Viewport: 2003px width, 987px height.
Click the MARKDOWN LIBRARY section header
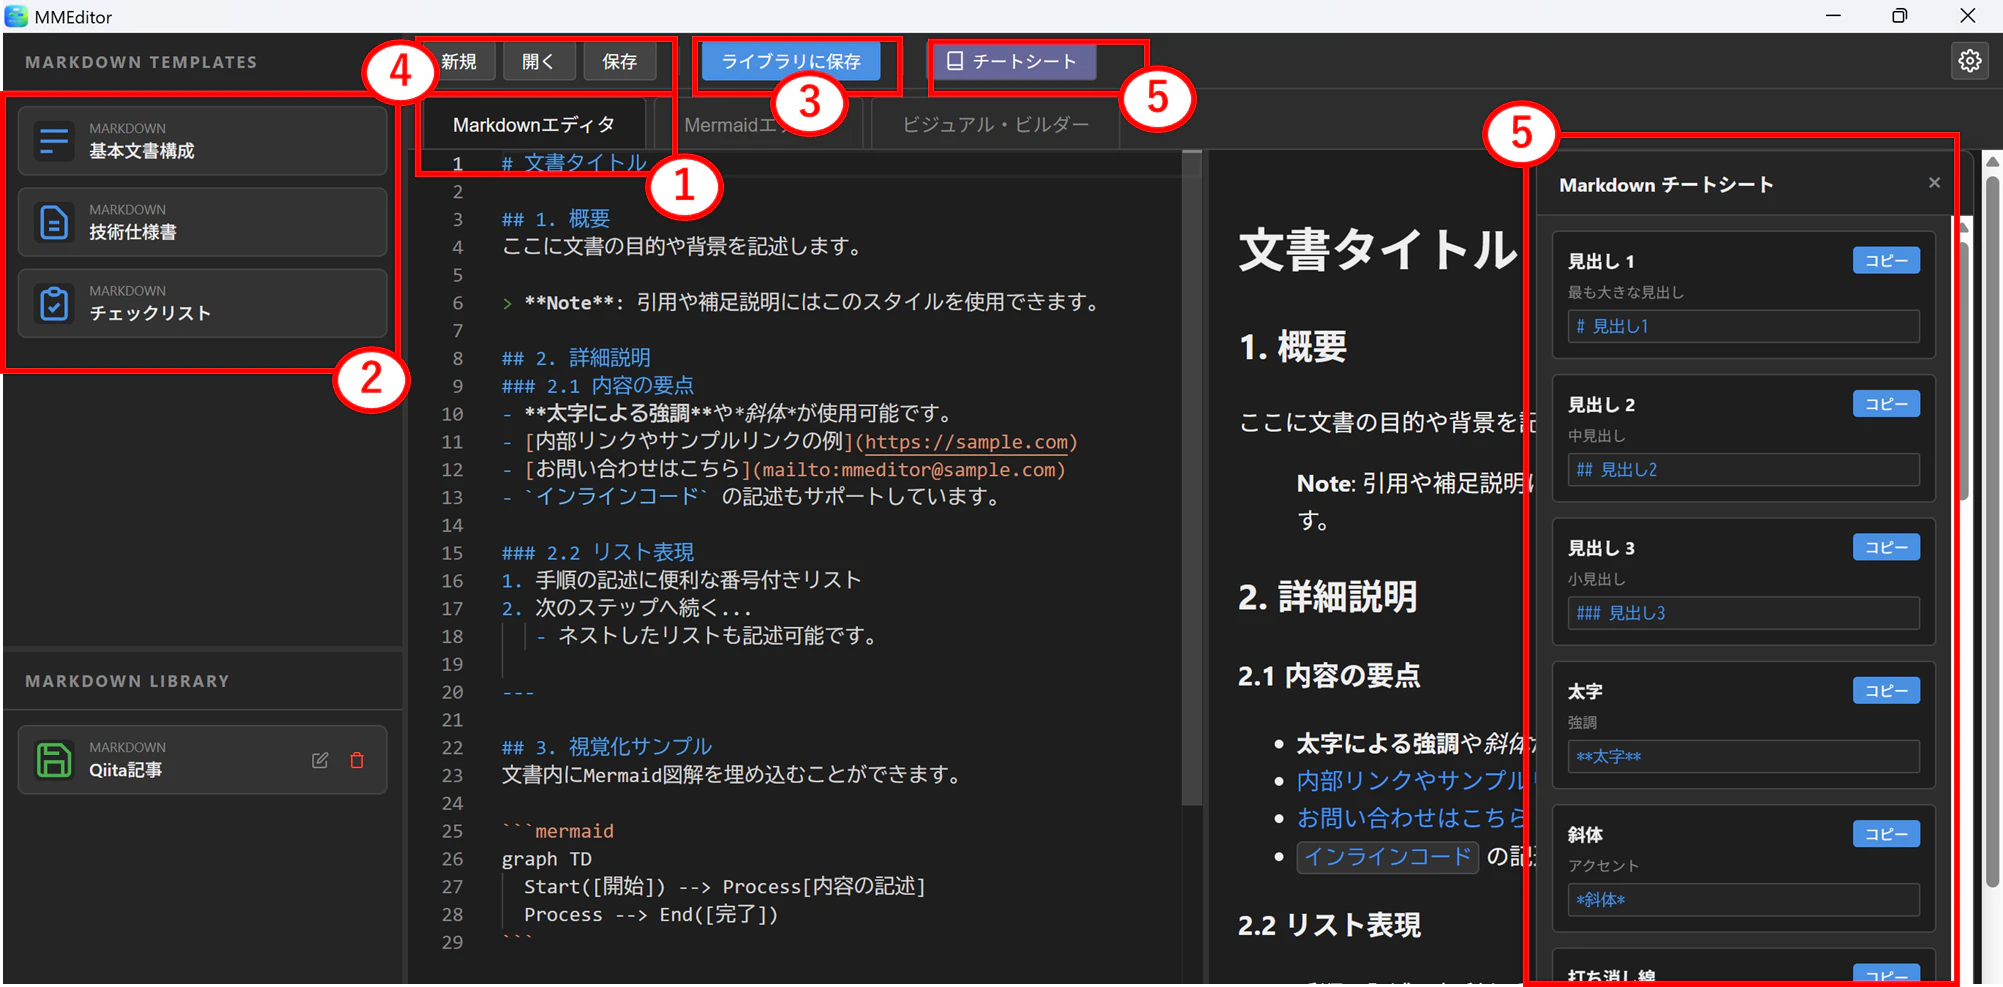[x=127, y=681]
